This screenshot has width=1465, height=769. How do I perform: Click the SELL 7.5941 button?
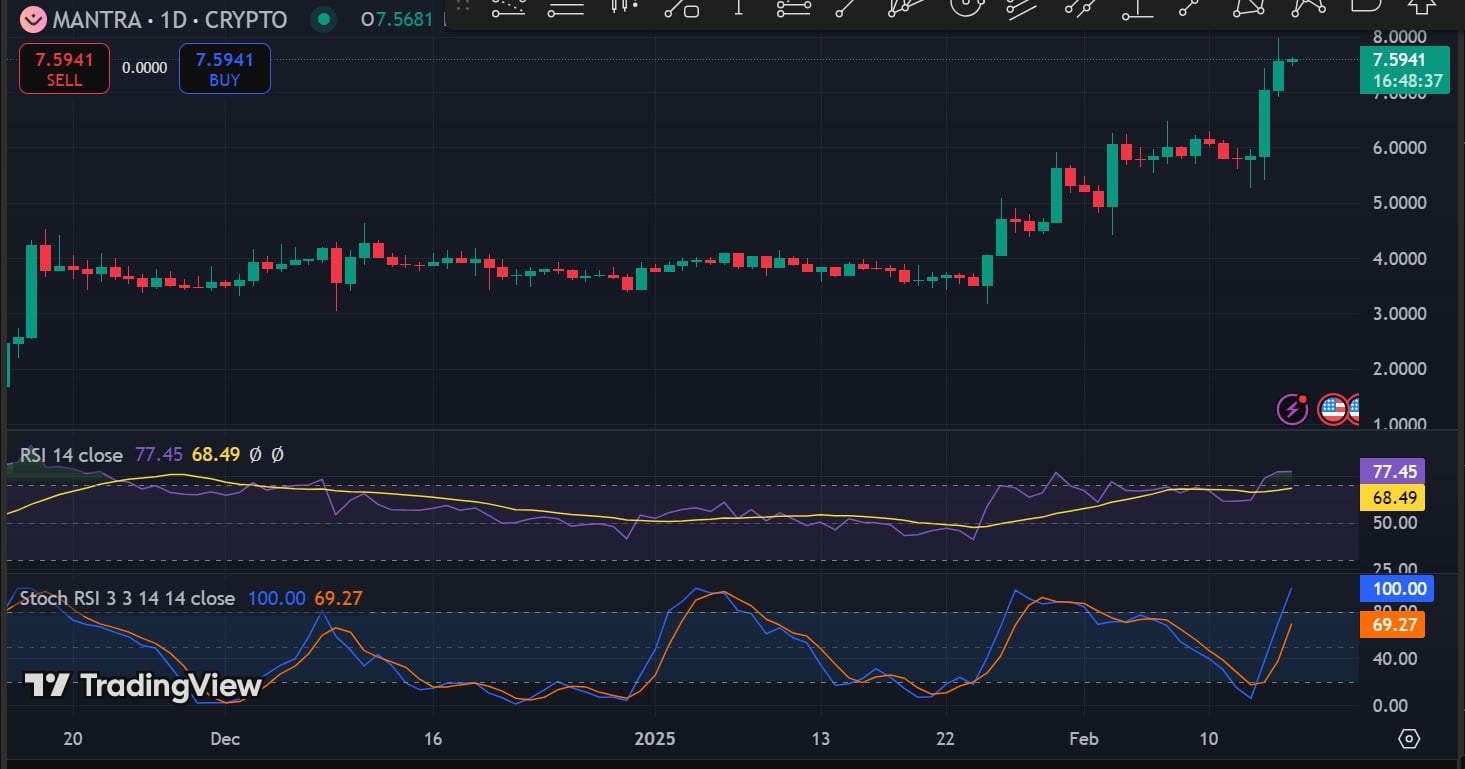[x=64, y=69]
